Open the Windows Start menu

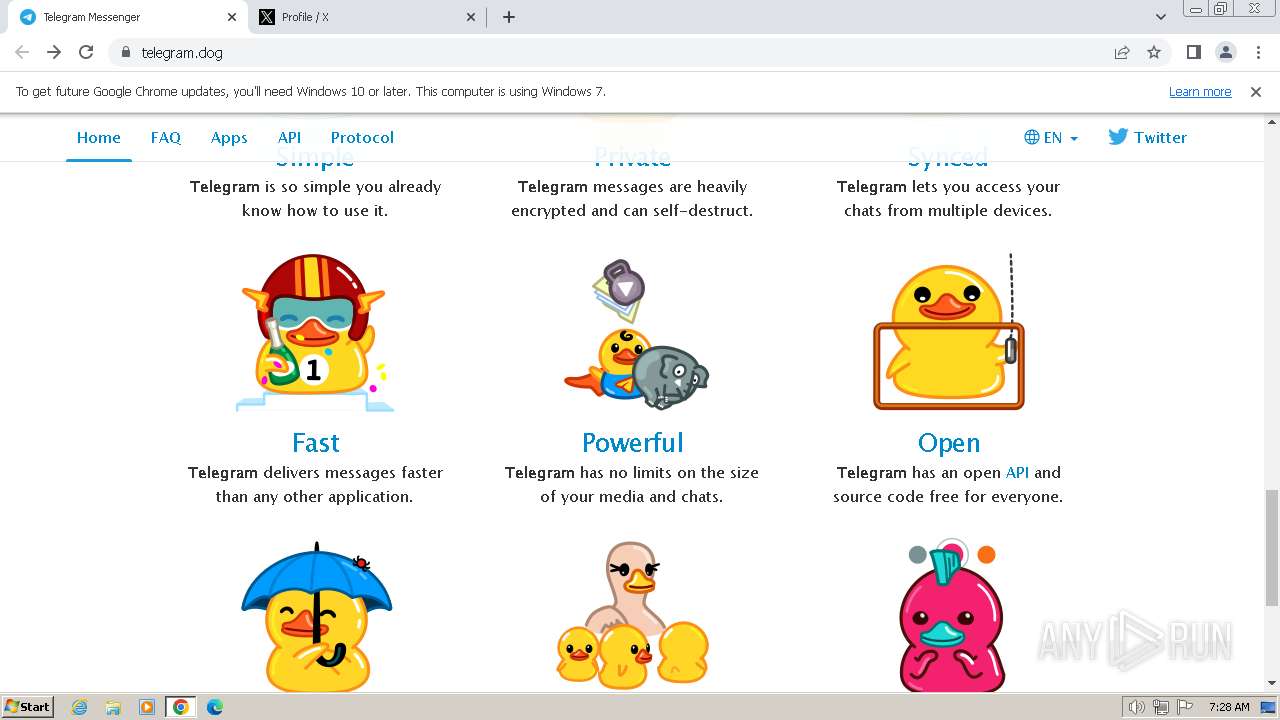click(x=28, y=707)
